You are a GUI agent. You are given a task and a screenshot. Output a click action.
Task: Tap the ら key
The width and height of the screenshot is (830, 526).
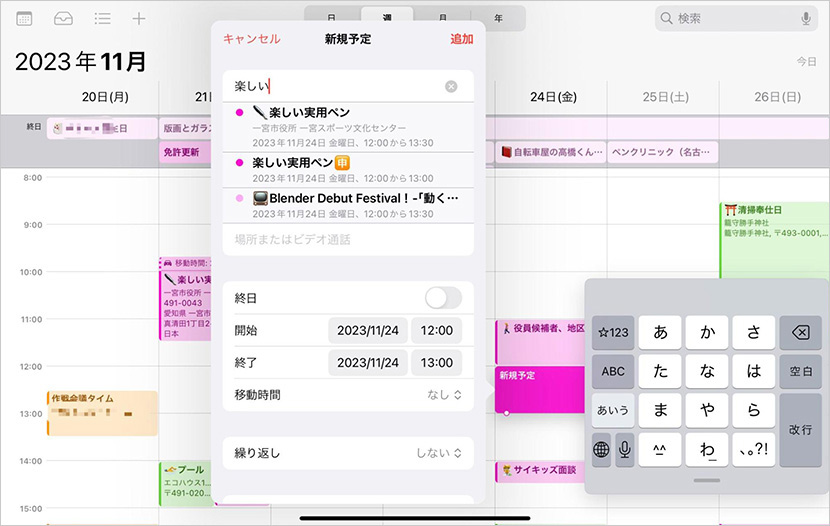point(754,411)
